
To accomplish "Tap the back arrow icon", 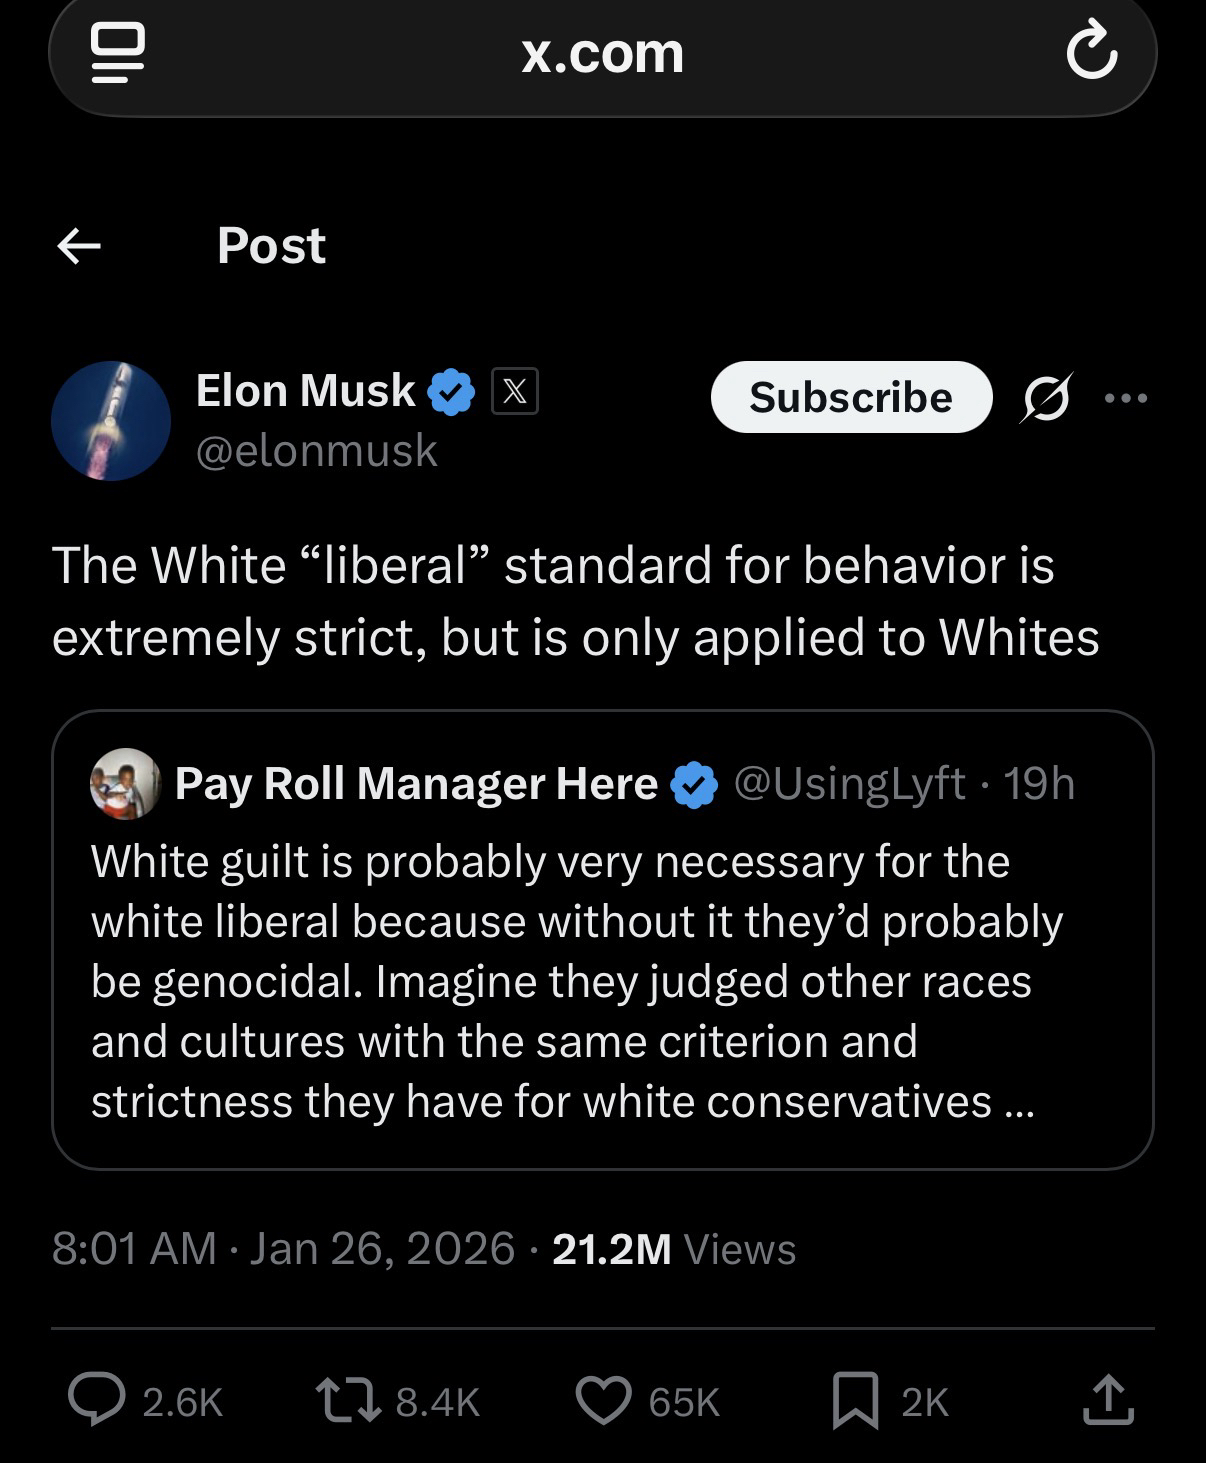I will pos(79,246).
